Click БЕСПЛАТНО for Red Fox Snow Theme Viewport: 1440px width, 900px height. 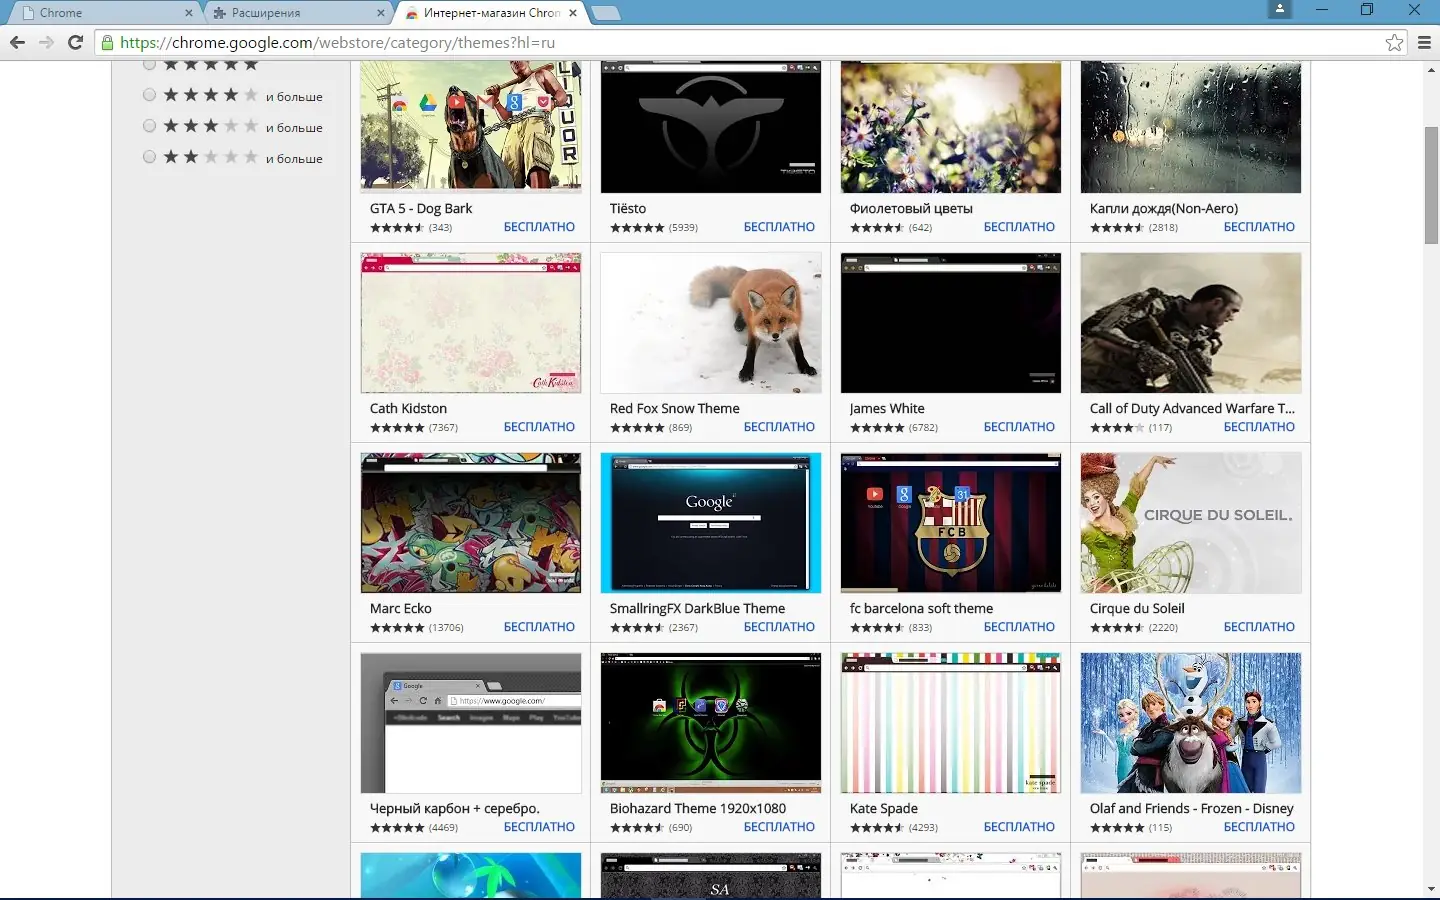pyautogui.click(x=779, y=427)
